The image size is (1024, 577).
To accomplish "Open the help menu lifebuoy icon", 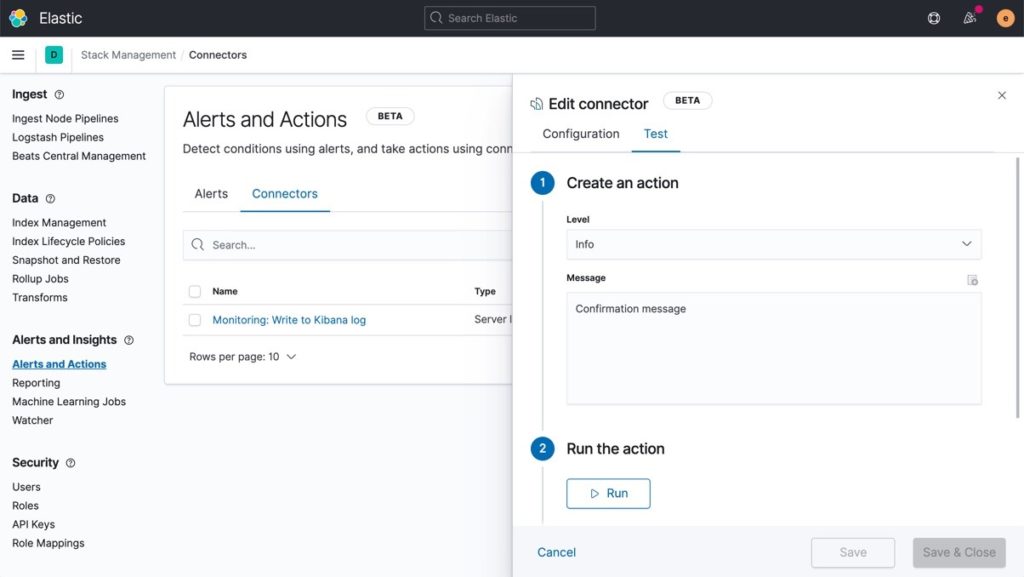I will pyautogui.click(x=934, y=18).
